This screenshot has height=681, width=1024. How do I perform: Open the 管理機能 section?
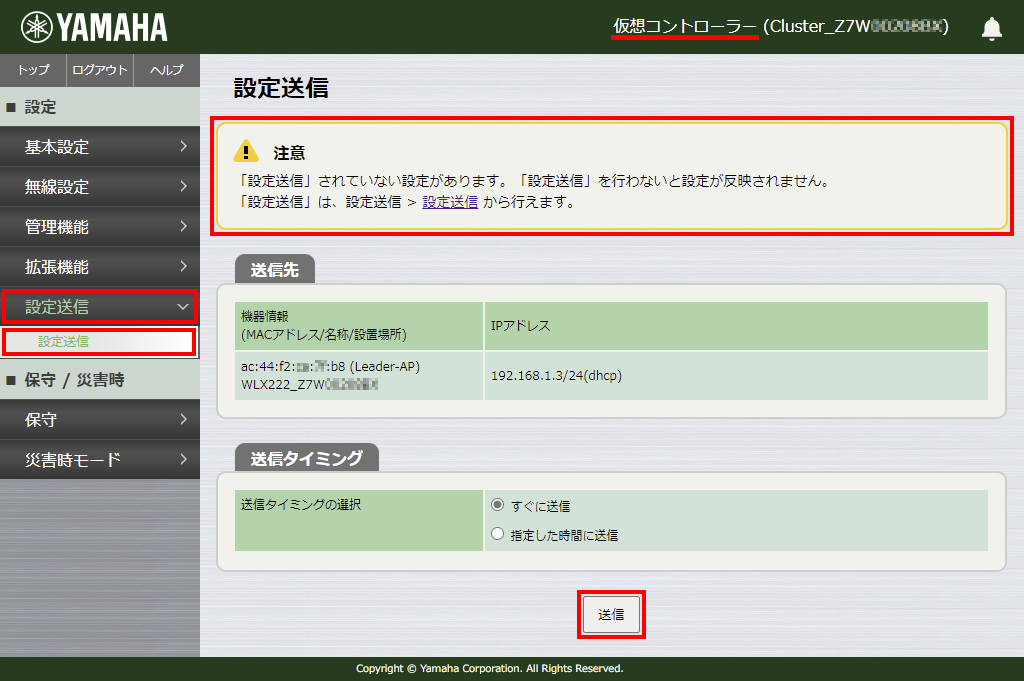click(100, 227)
